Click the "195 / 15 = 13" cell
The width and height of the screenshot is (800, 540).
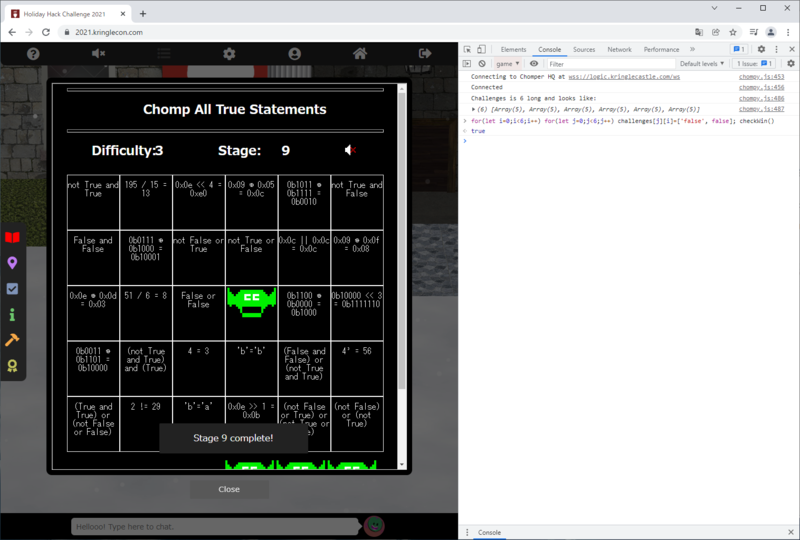point(146,202)
